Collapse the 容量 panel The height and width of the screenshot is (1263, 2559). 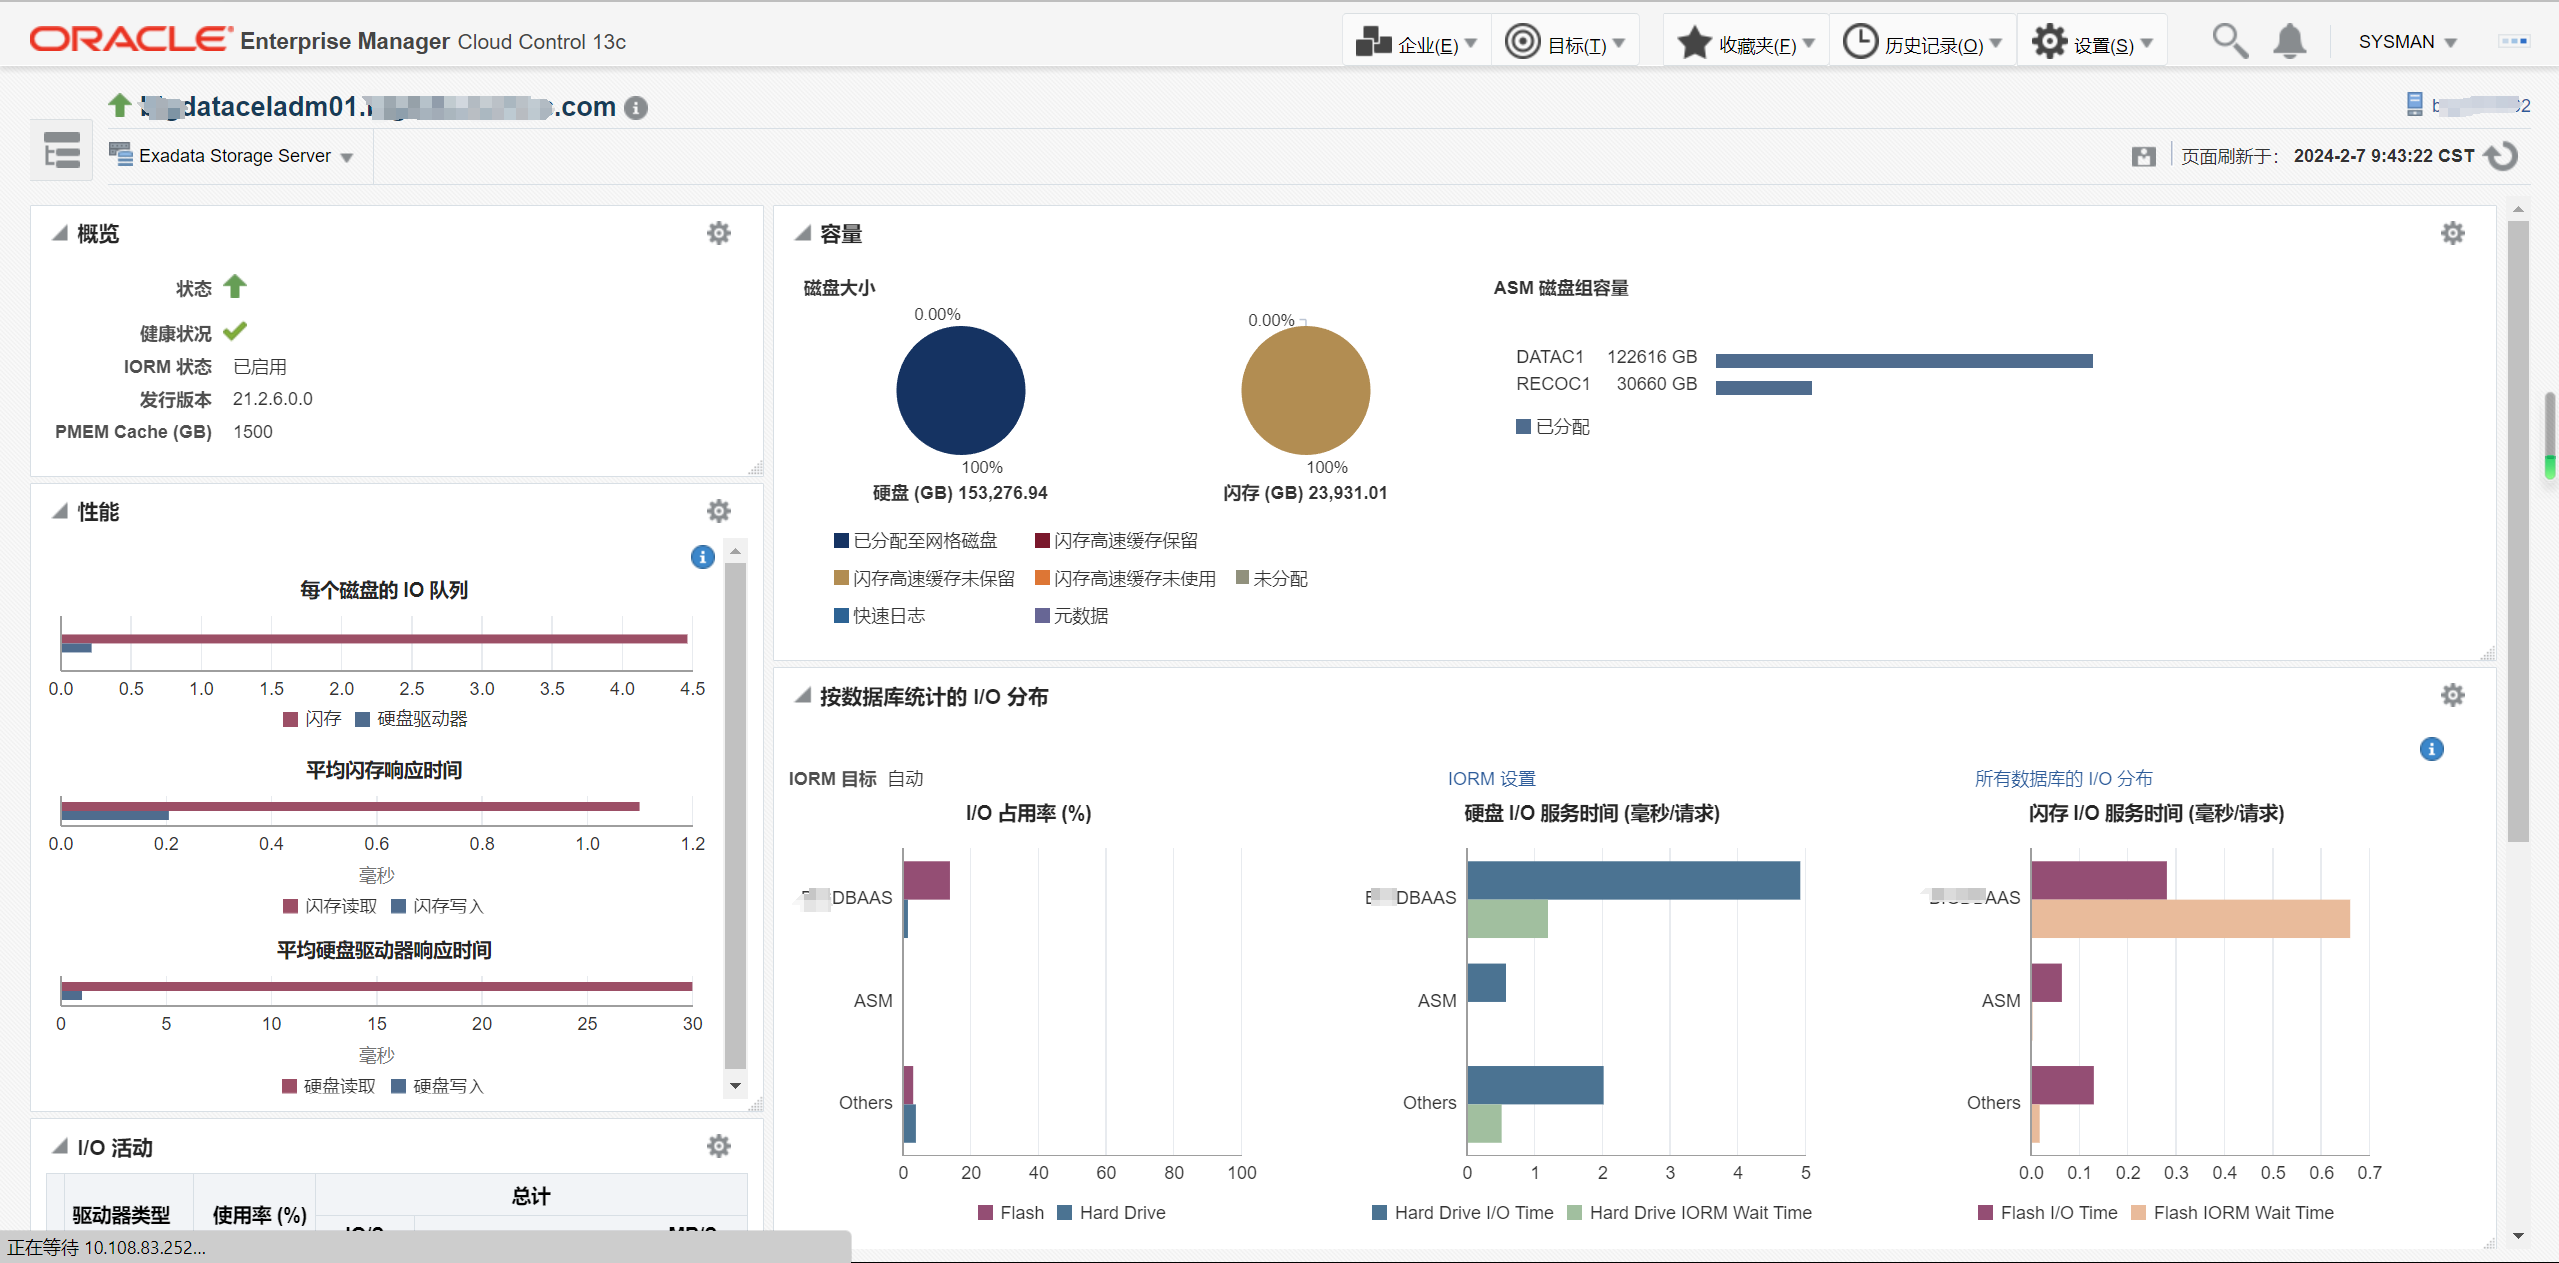point(802,233)
